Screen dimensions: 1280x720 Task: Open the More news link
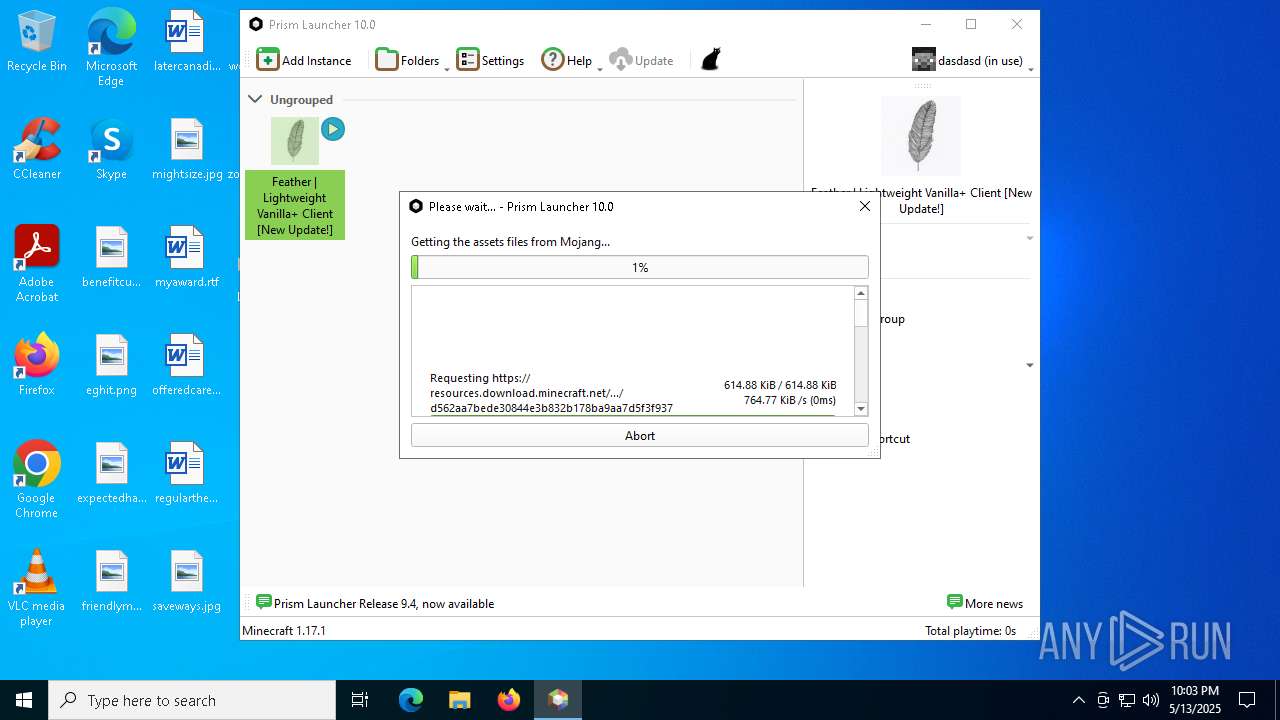(x=985, y=603)
